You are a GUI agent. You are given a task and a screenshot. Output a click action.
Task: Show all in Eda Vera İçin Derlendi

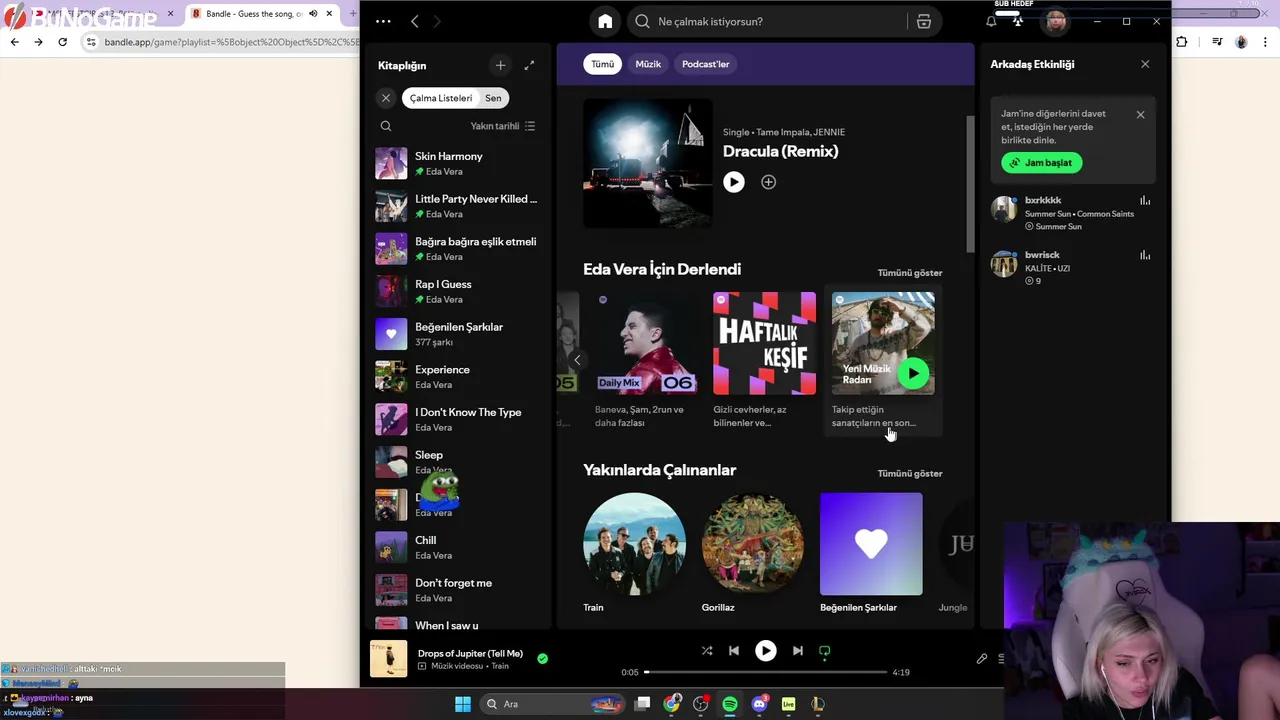910,273
